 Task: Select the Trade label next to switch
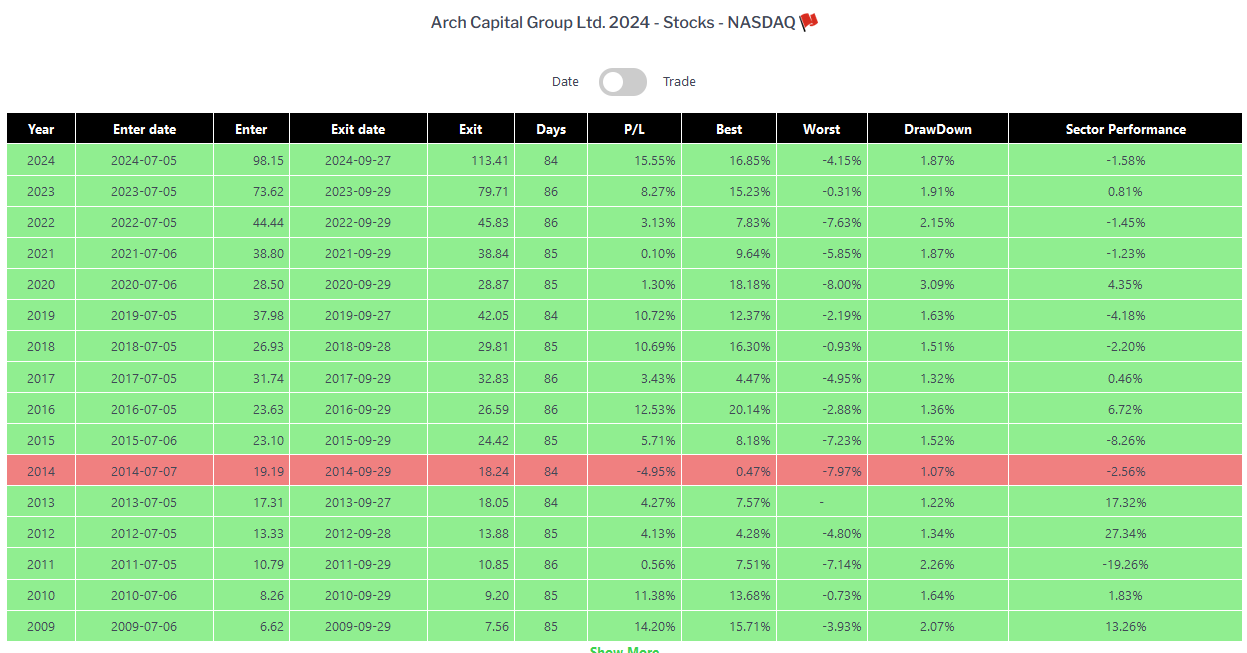click(x=679, y=82)
